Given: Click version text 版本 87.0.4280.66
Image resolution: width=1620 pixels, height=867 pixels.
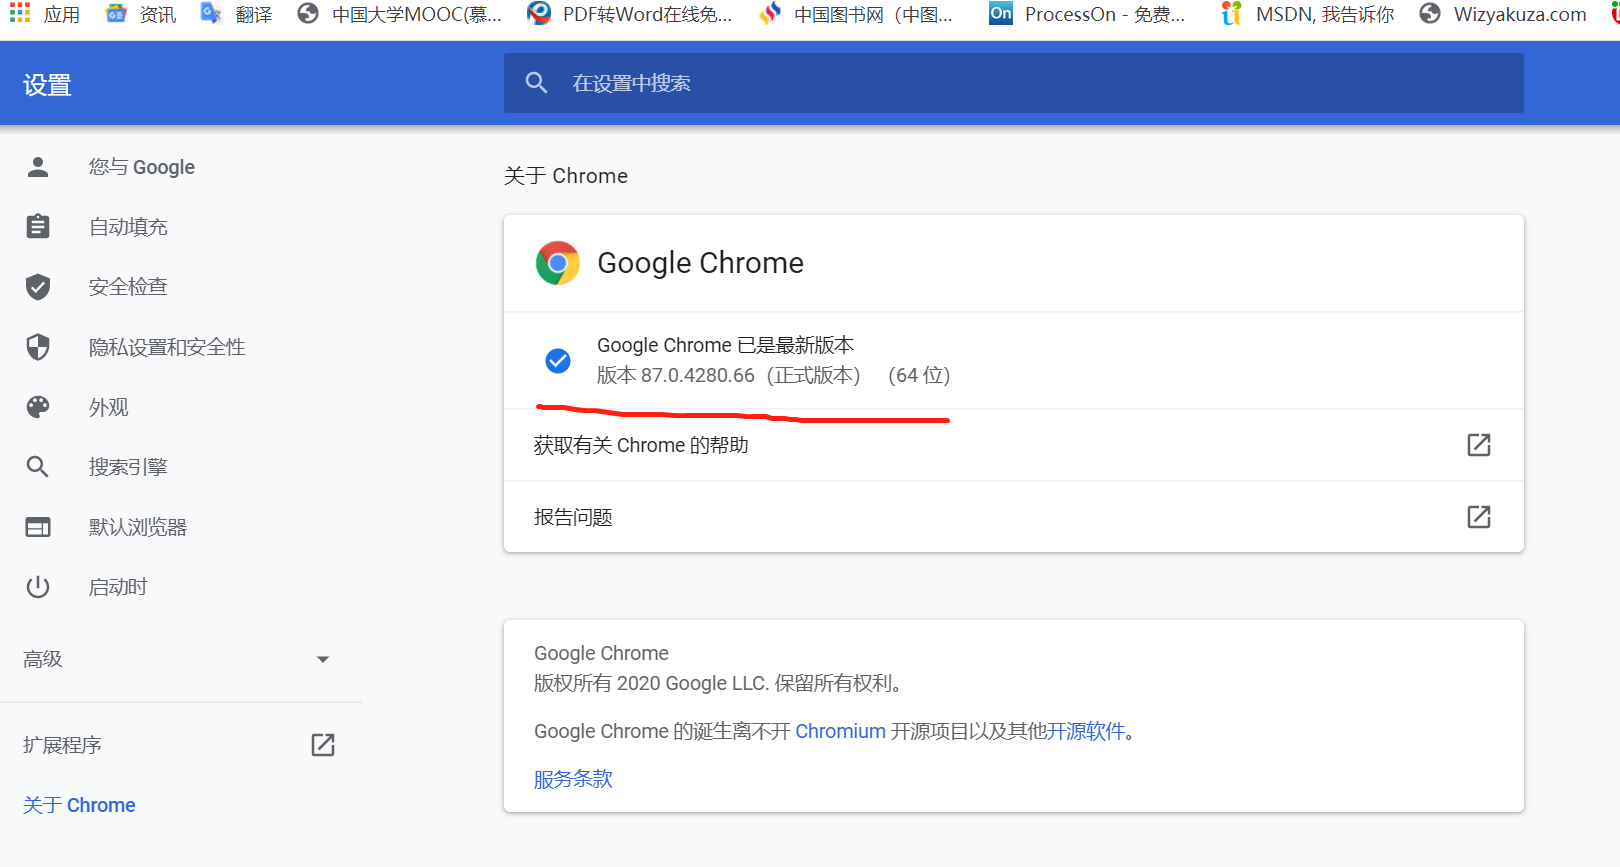Looking at the screenshot, I should (x=676, y=375).
